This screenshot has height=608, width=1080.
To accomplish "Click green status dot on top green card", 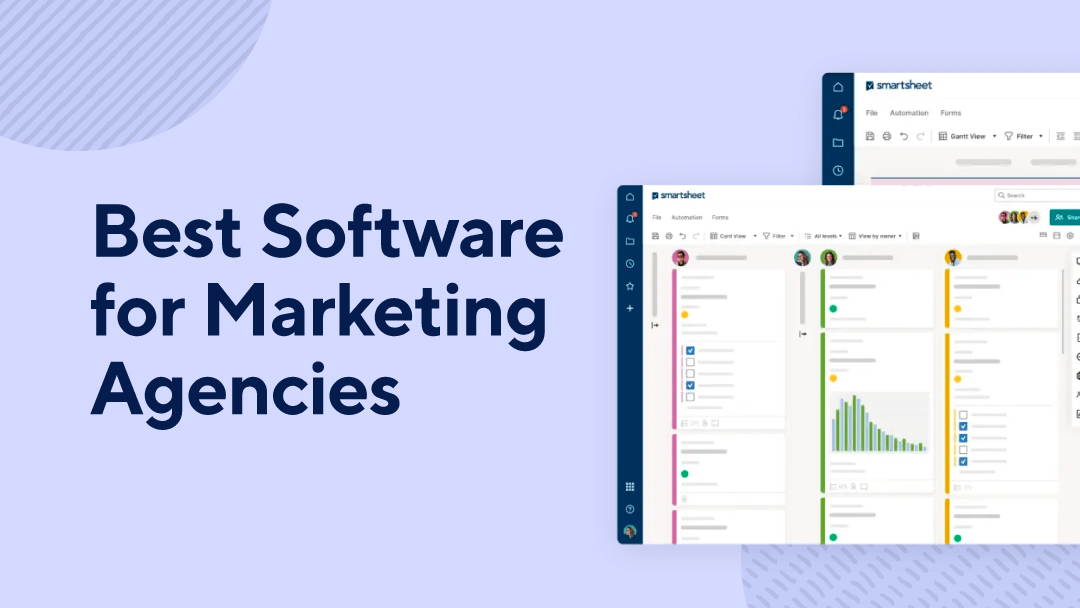I will [833, 308].
